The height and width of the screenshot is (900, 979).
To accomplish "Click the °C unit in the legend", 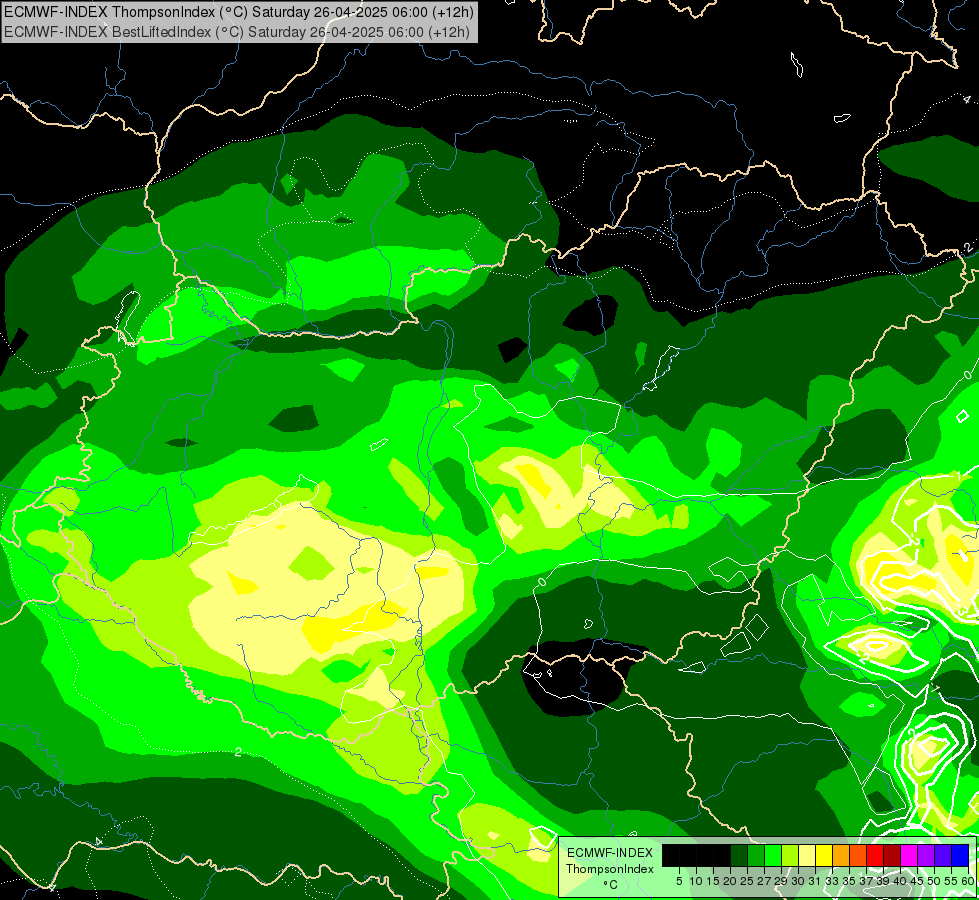I will [x=611, y=885].
